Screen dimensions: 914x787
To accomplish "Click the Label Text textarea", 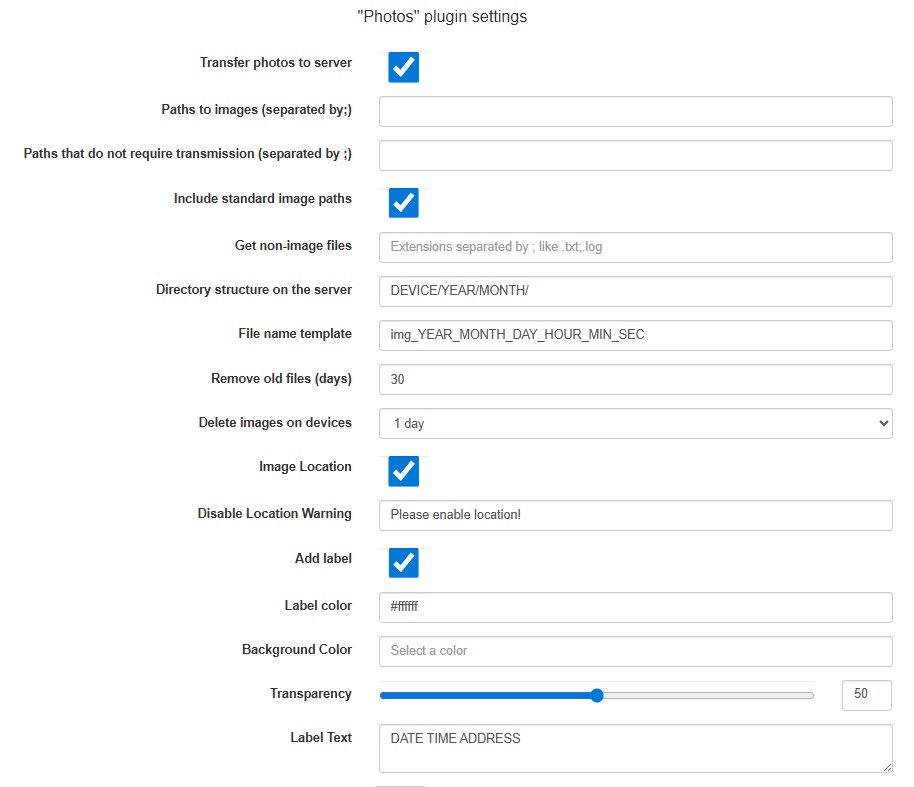I will point(635,748).
